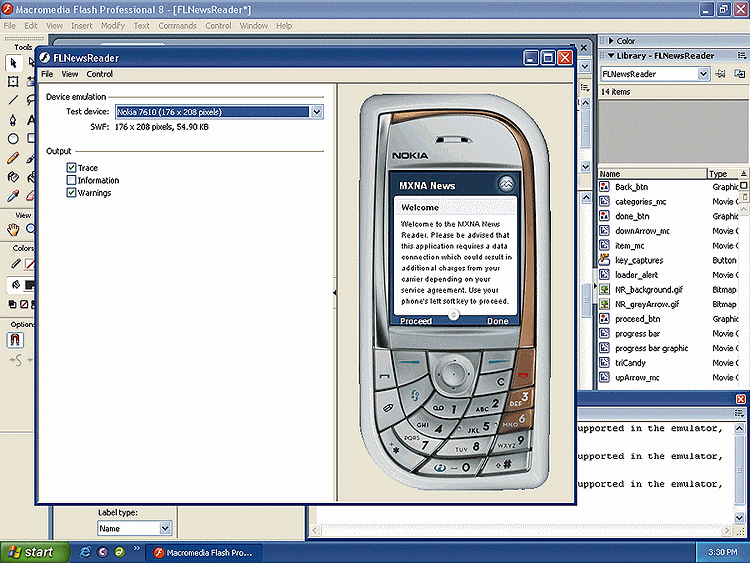The height and width of the screenshot is (563, 750).
Task: Select the Selection arrow tool
Action: (13, 63)
